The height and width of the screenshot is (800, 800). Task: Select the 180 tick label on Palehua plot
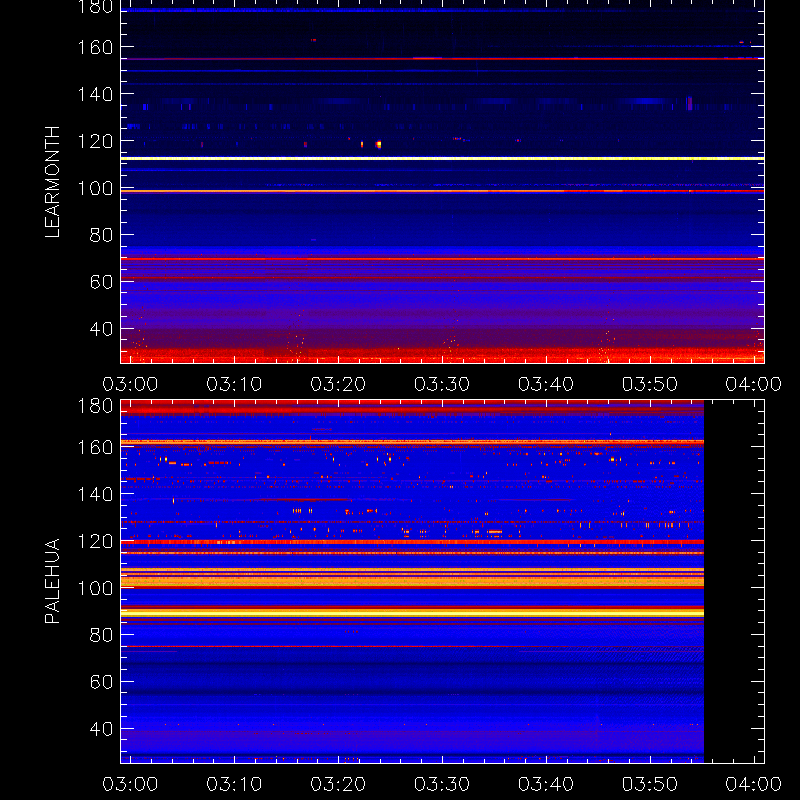coord(95,406)
